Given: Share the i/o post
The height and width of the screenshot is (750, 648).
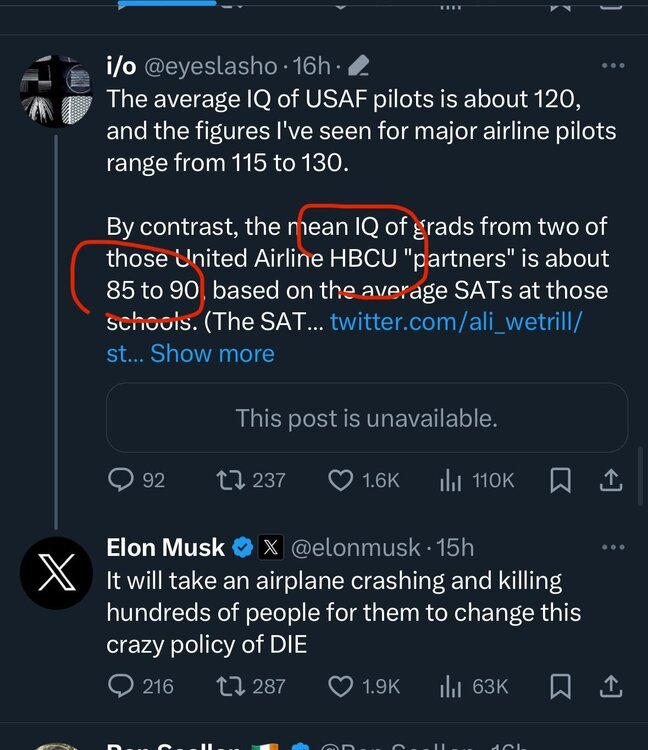Looking at the screenshot, I should pyautogui.click(x=610, y=481).
